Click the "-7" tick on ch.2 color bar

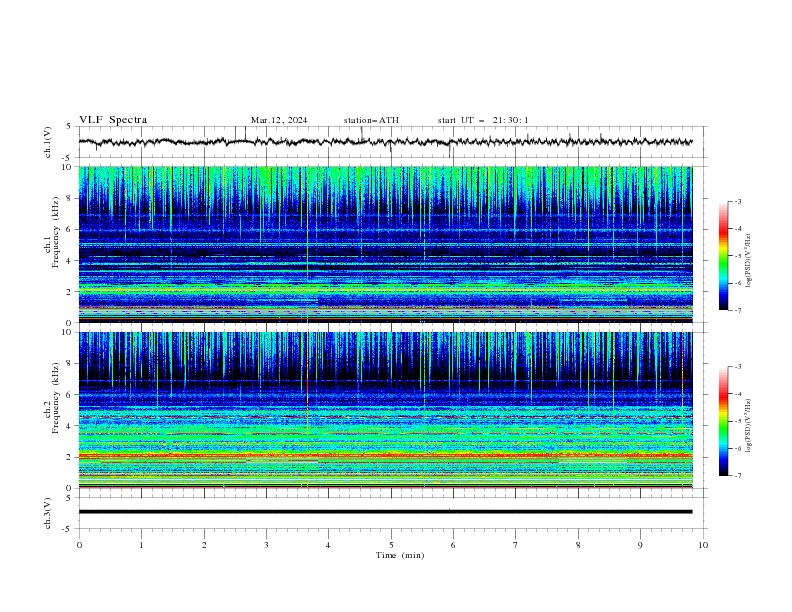point(738,476)
